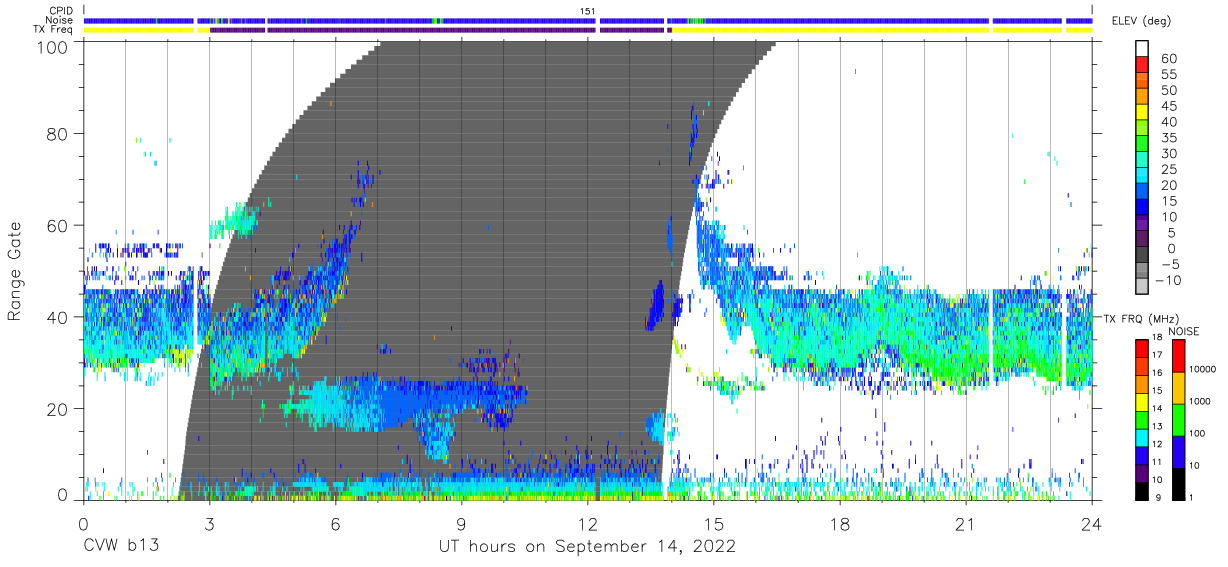Click the yellow 14–15 TX FRQ color segment
The image size is (1228, 567).
tap(1143, 402)
